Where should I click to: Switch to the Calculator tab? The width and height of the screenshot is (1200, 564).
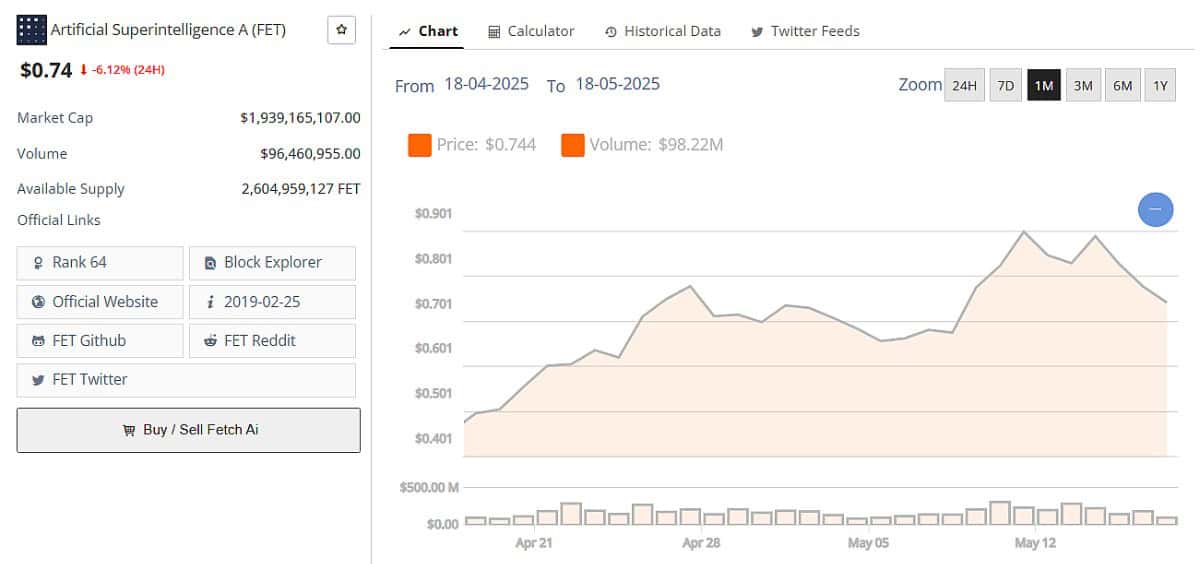[531, 31]
